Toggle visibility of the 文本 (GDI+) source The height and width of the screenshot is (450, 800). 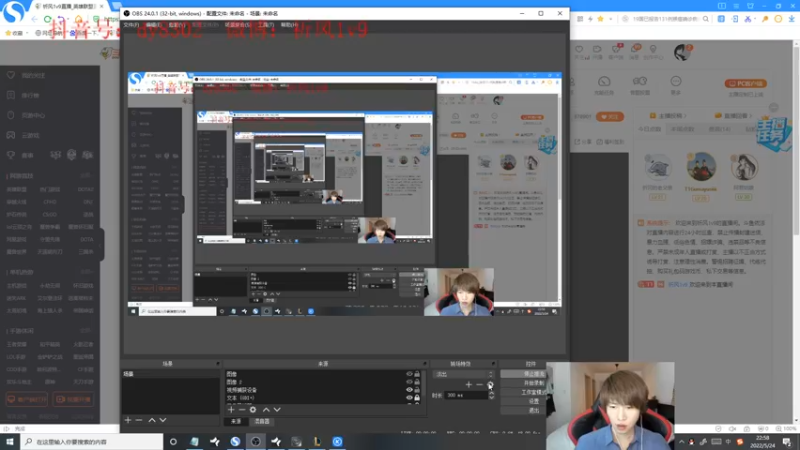point(409,397)
